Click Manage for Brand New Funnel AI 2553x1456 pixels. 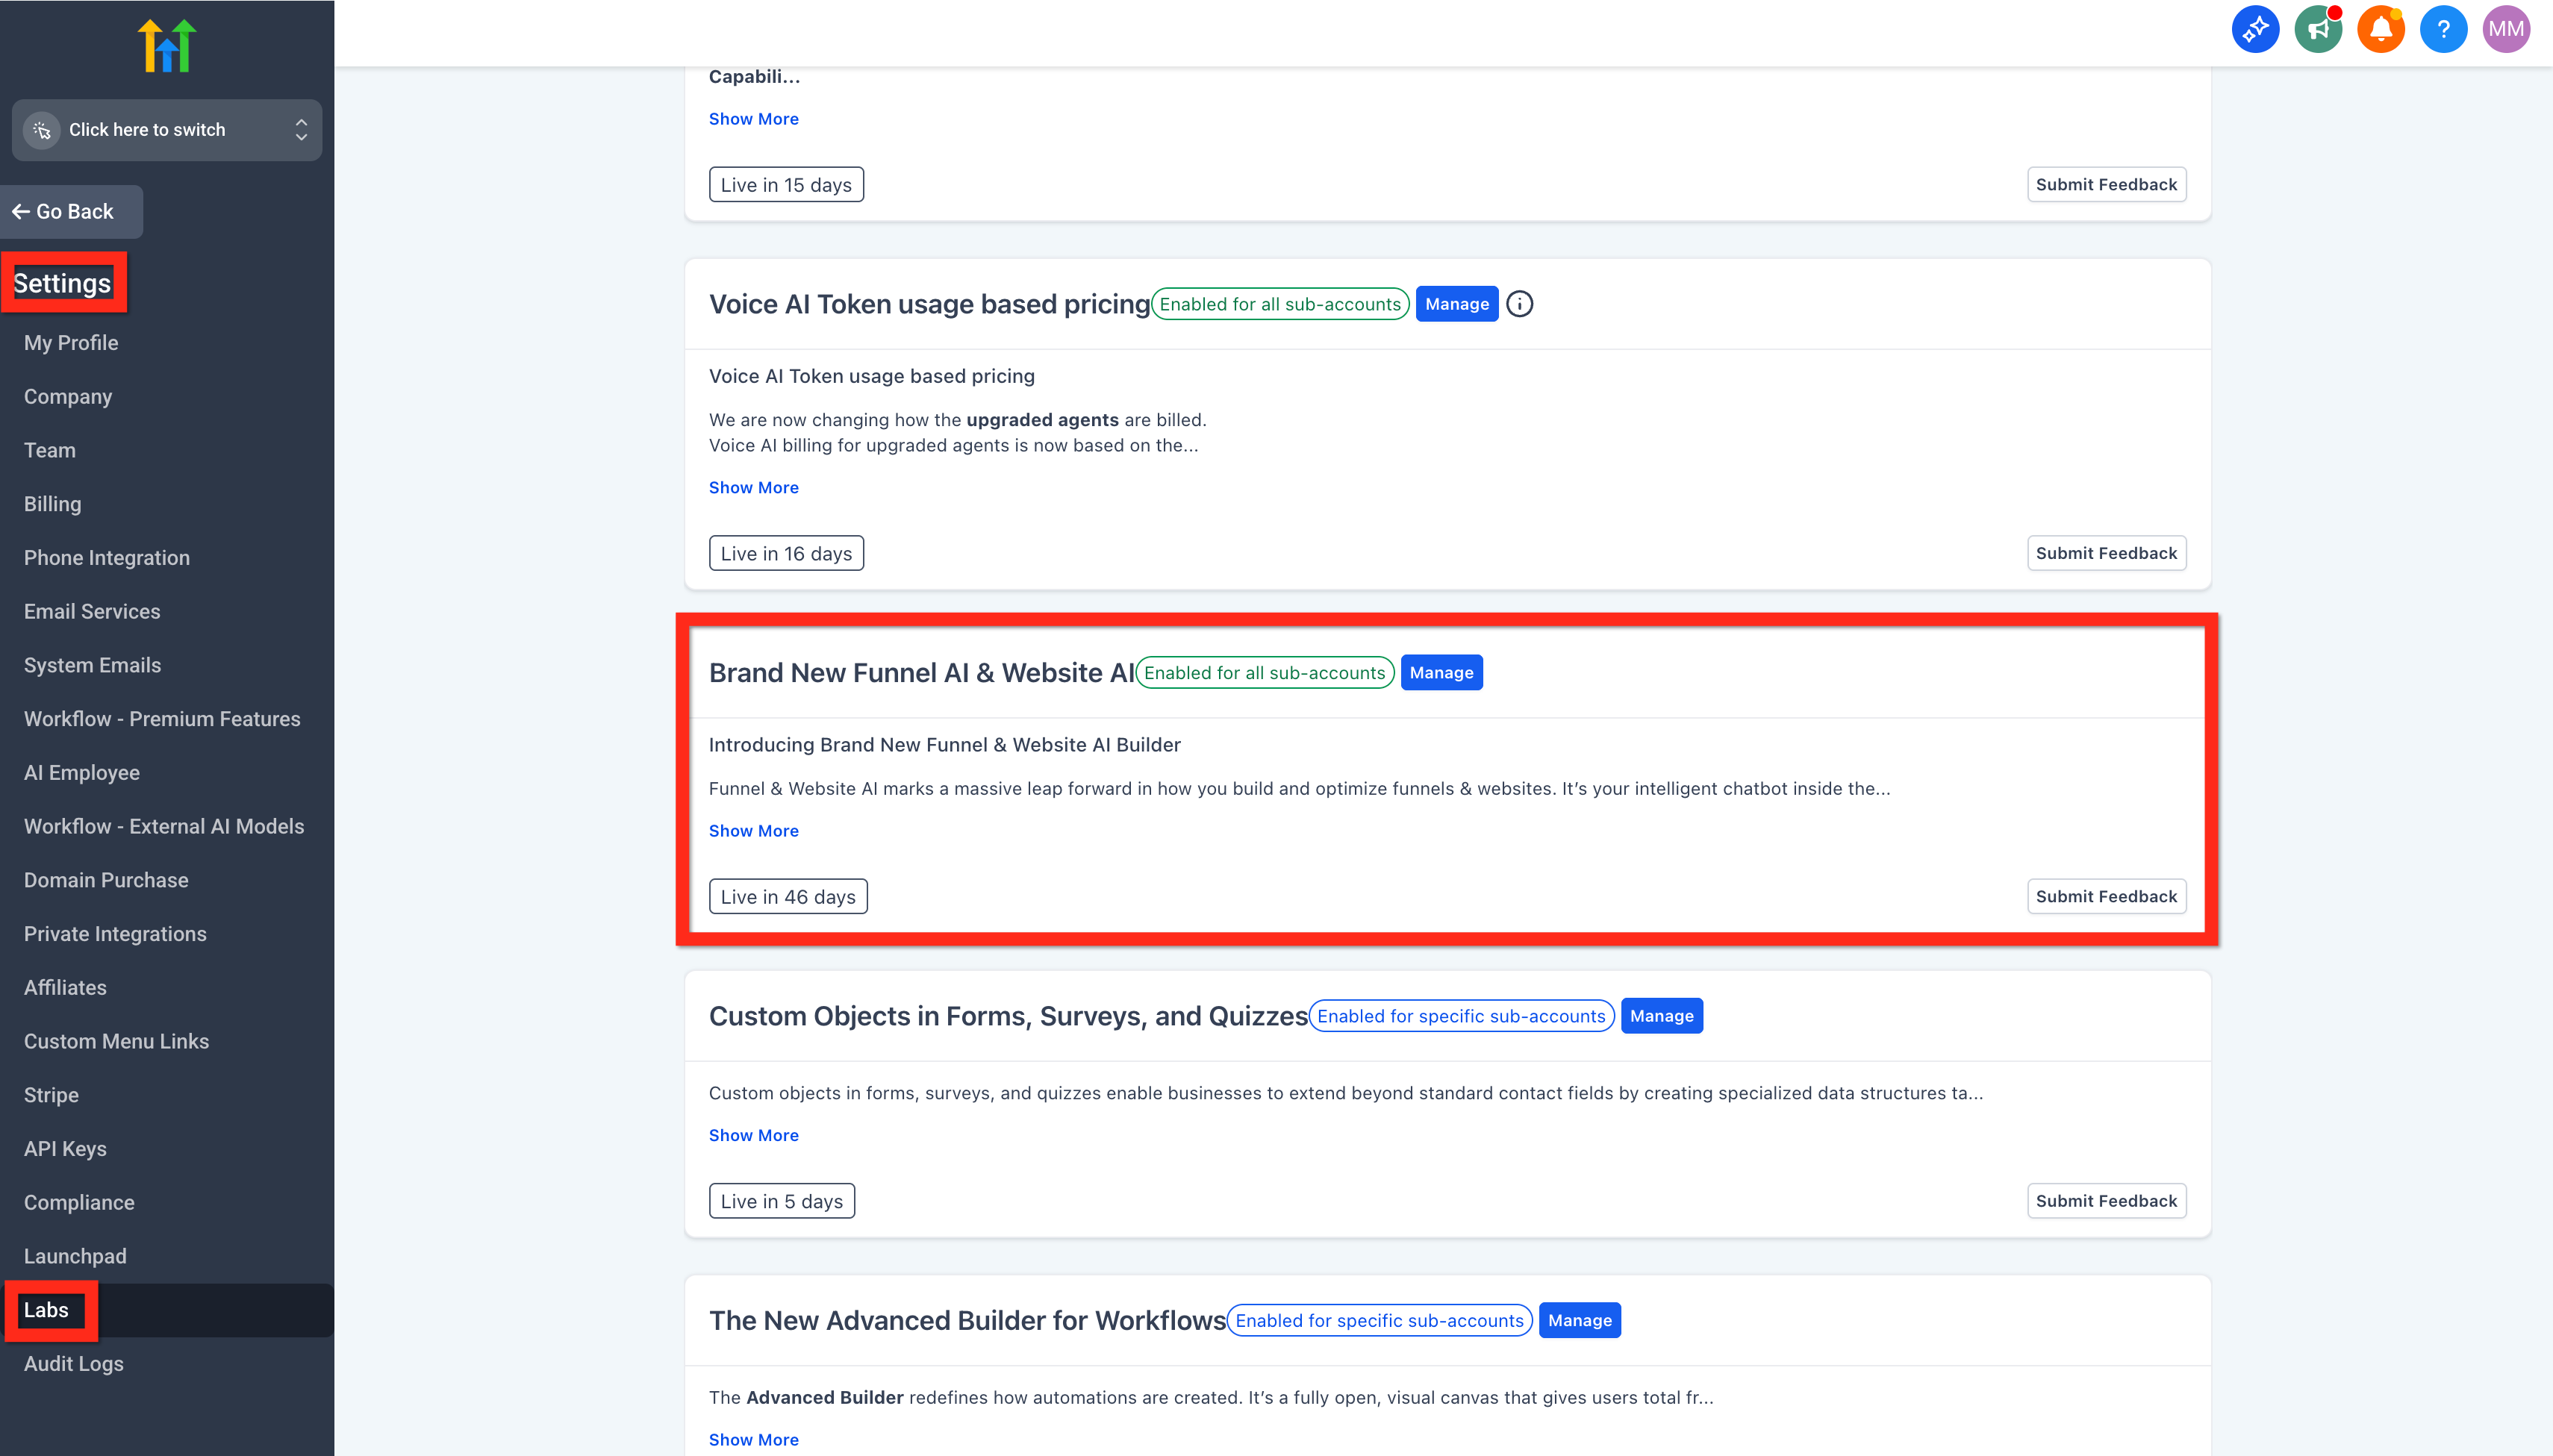[x=1441, y=673]
